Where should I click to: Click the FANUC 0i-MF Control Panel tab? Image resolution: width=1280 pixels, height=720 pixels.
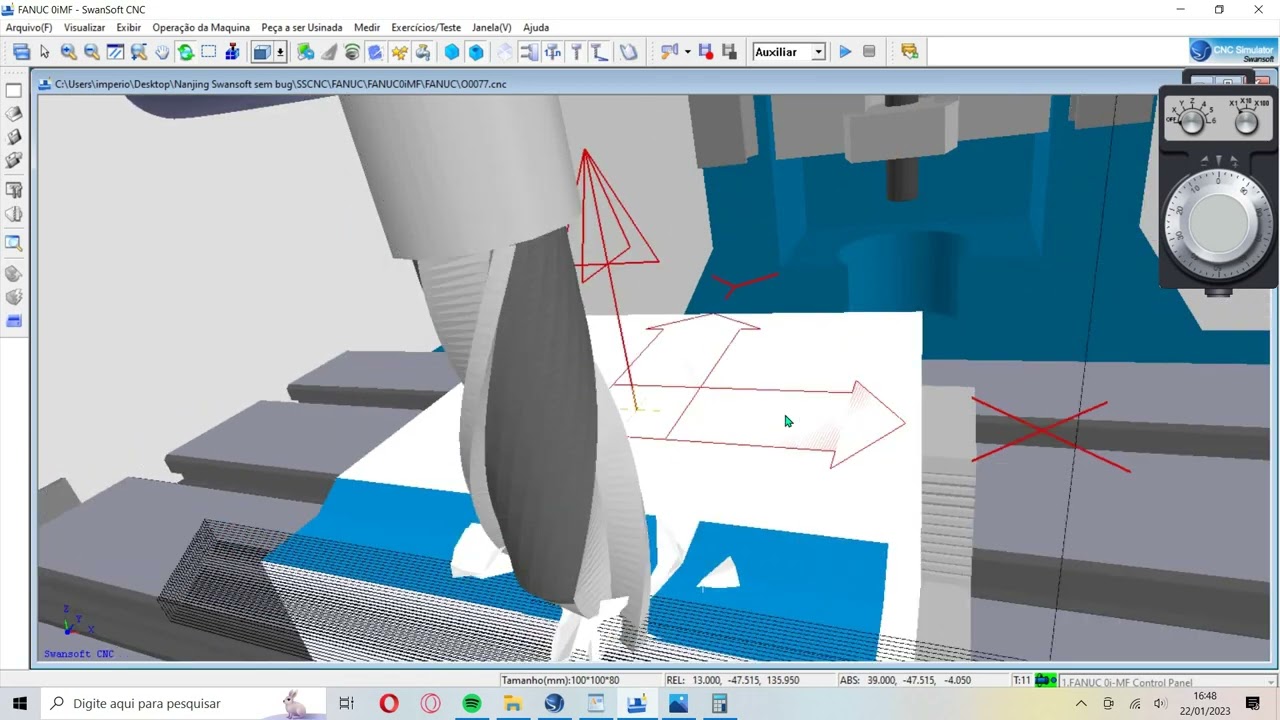click(1169, 682)
